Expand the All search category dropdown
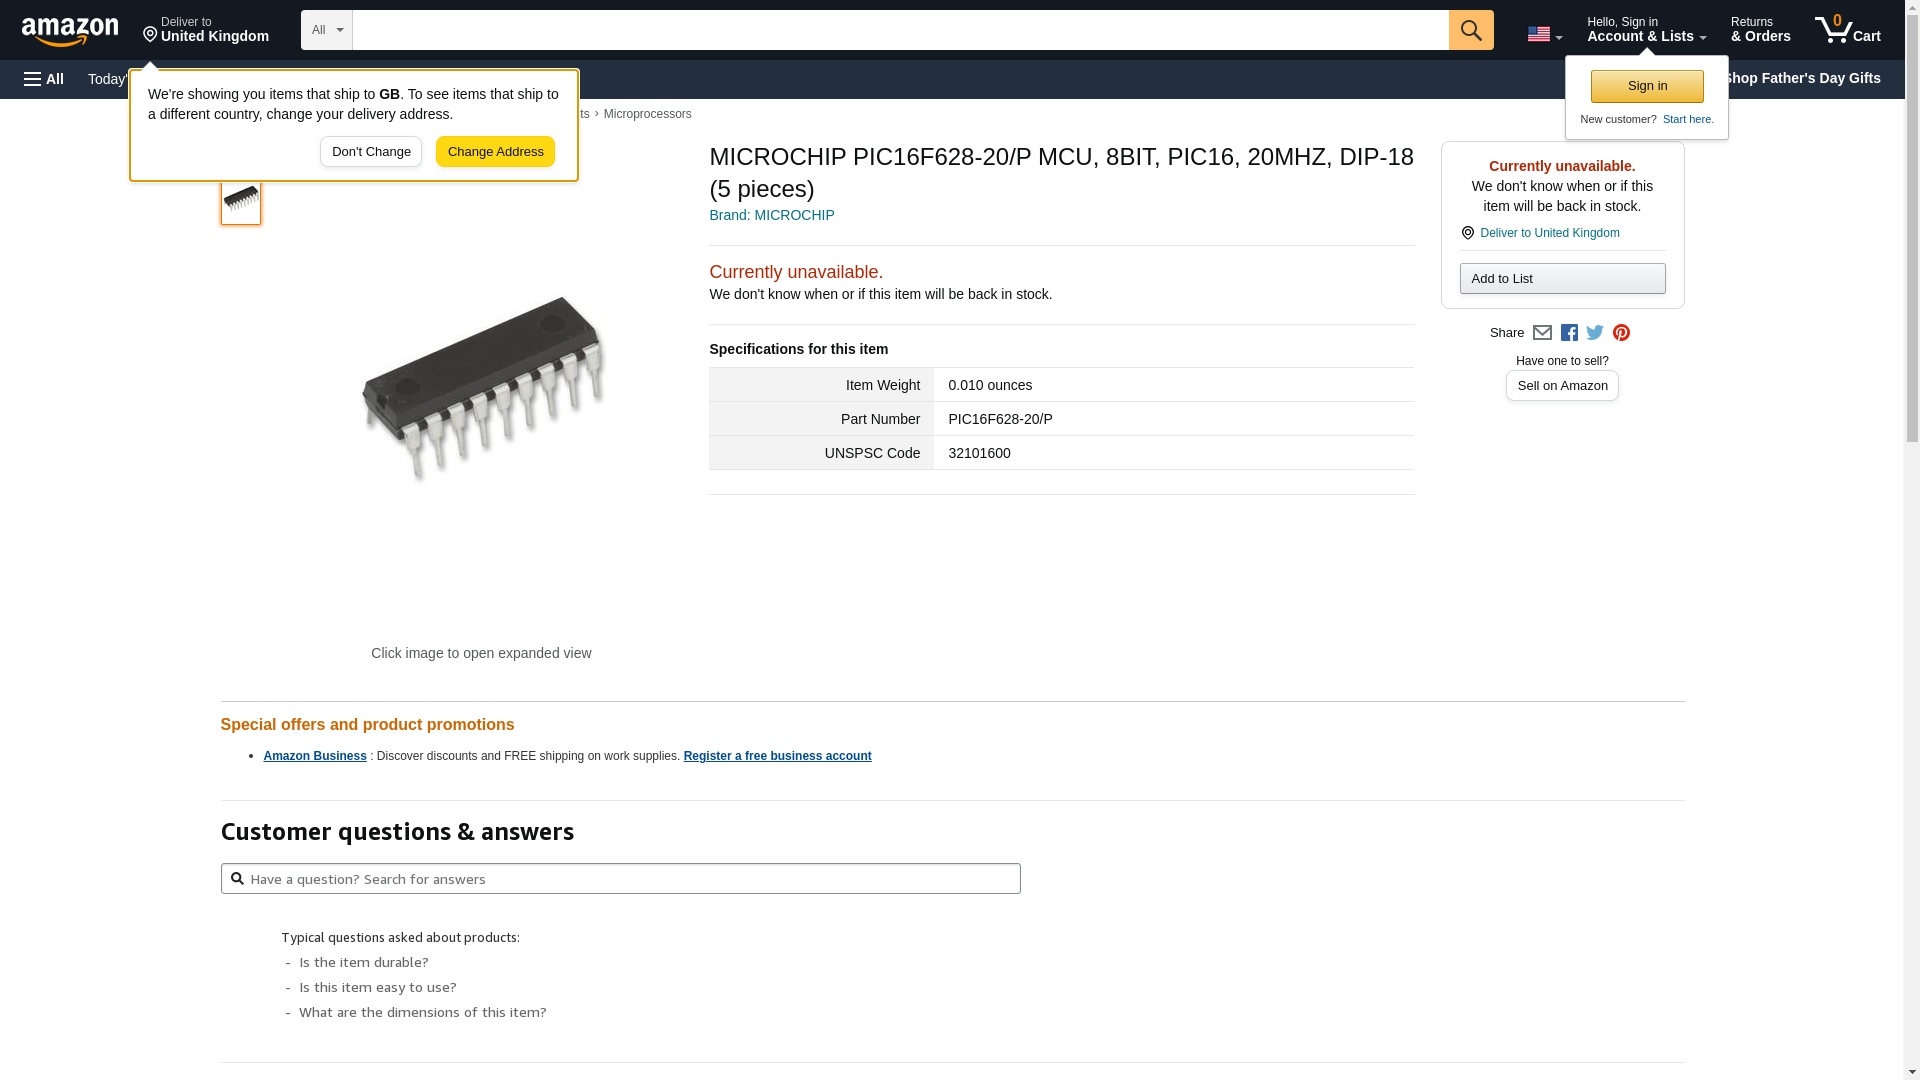 tap(327, 30)
